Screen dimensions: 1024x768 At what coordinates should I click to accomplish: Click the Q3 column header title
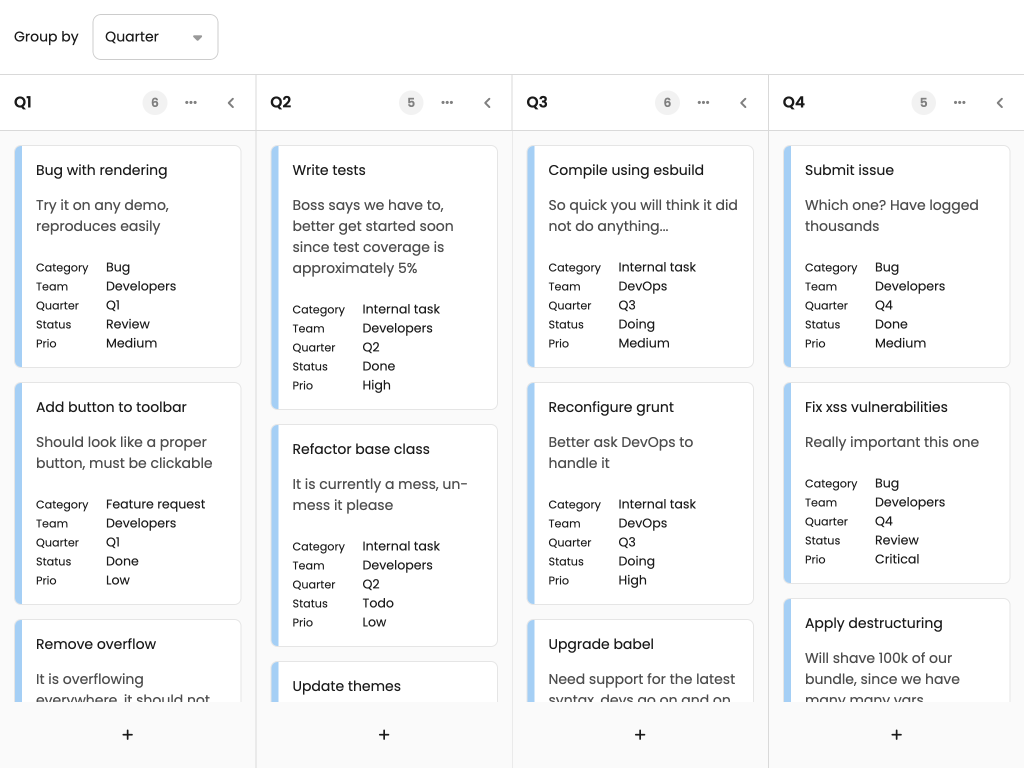point(537,102)
